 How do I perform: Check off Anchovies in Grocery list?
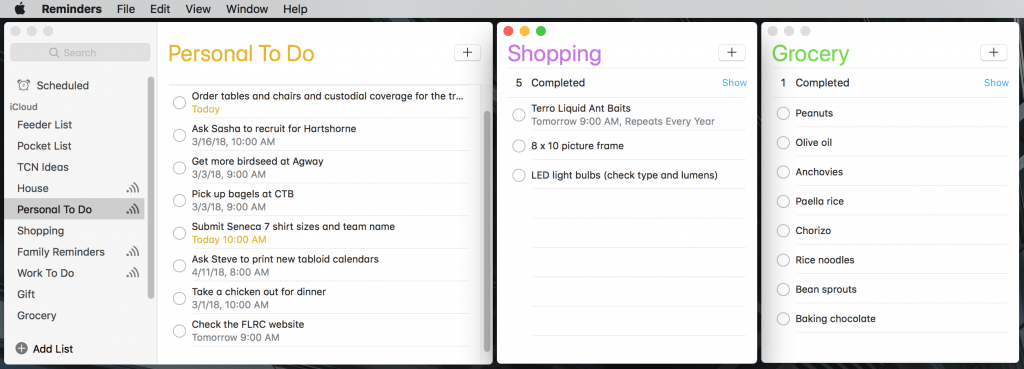pos(783,172)
